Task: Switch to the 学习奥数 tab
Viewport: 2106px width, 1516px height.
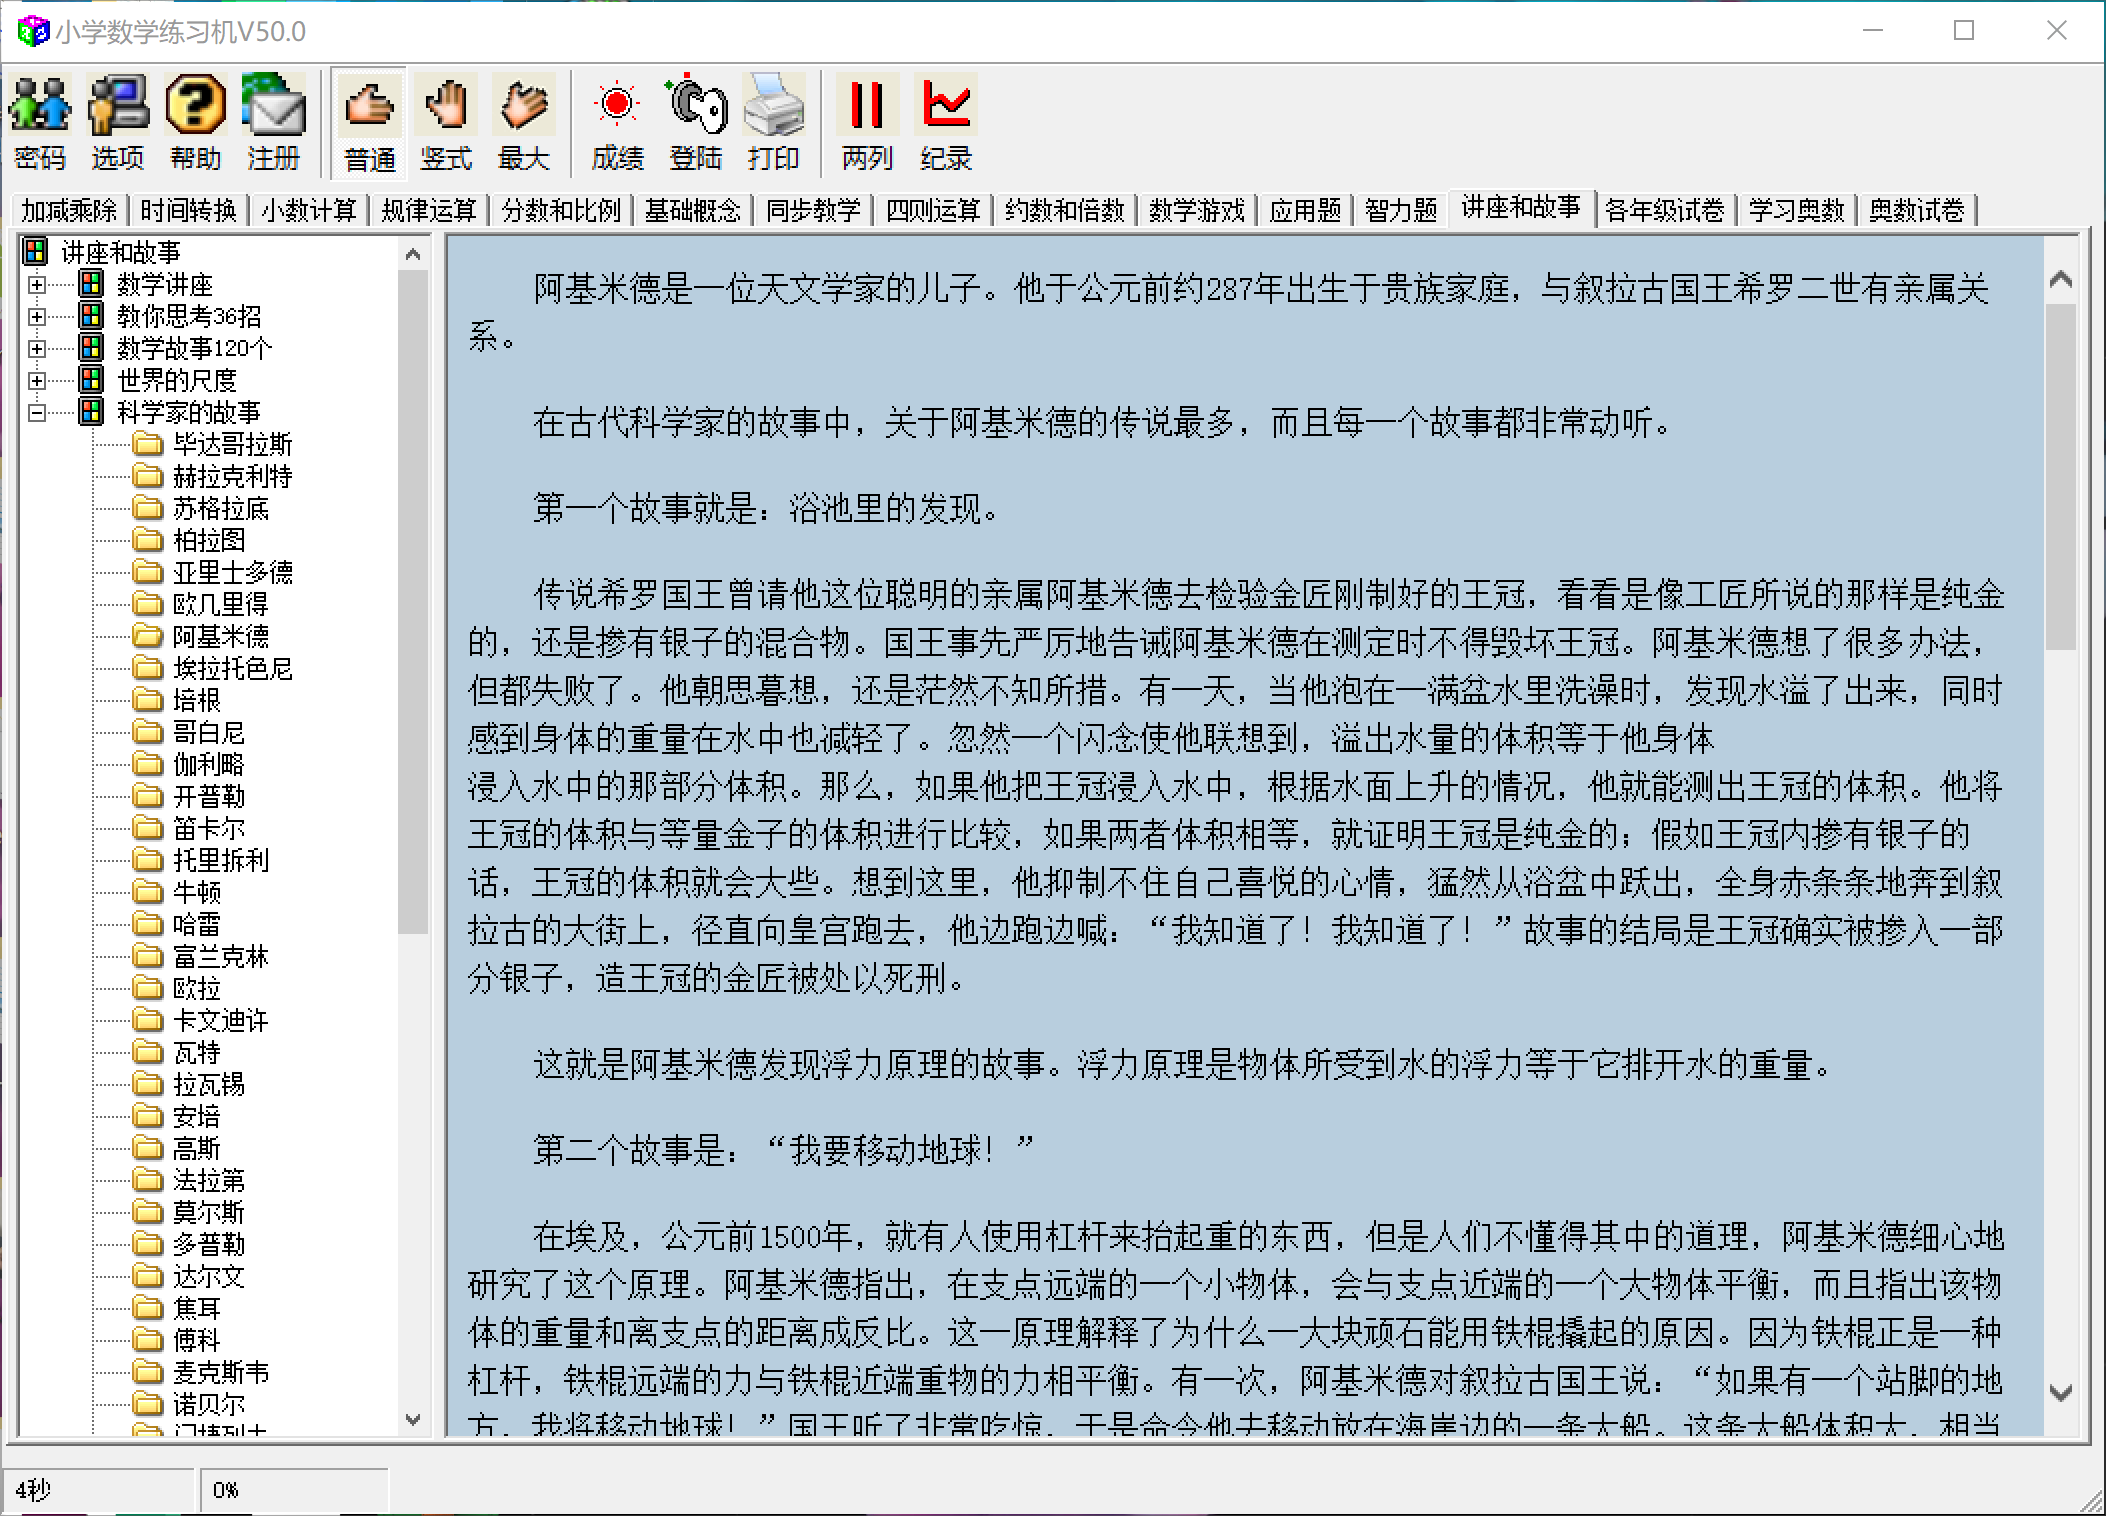Action: point(1797,211)
